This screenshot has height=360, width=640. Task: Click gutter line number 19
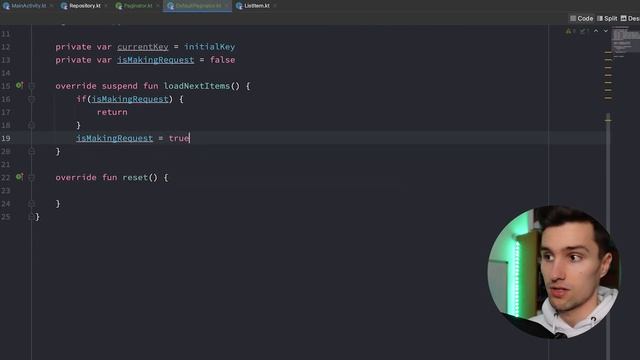click(x=5, y=138)
